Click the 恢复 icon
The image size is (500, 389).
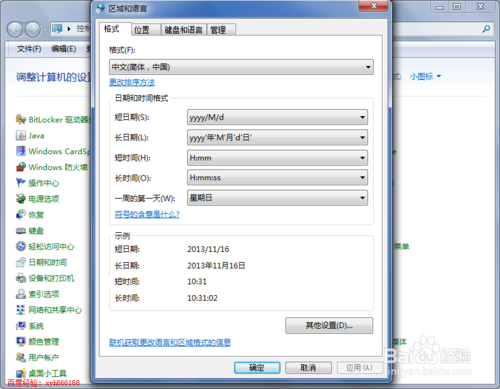21,214
